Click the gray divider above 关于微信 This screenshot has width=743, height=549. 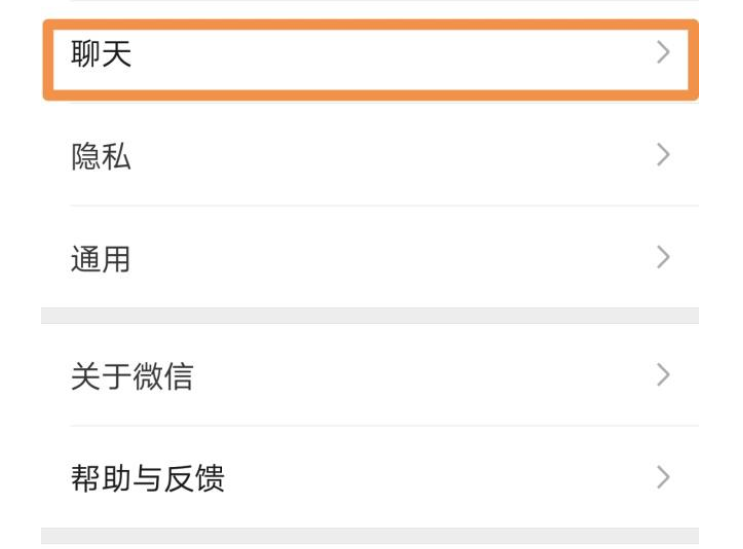(370, 315)
